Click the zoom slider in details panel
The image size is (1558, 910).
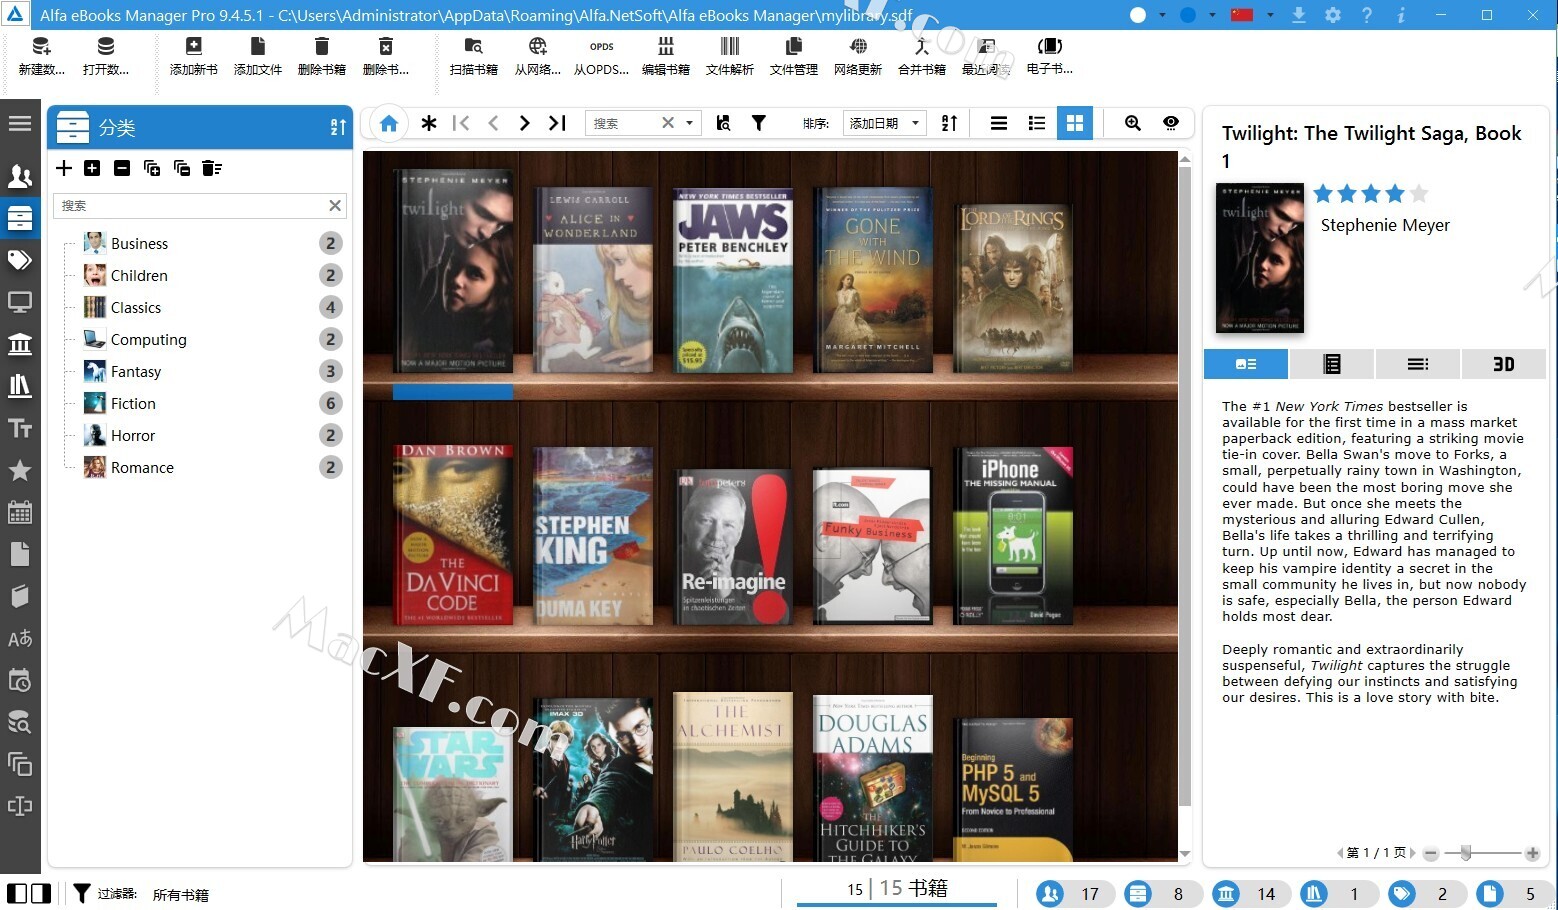pyautogui.click(x=1466, y=853)
